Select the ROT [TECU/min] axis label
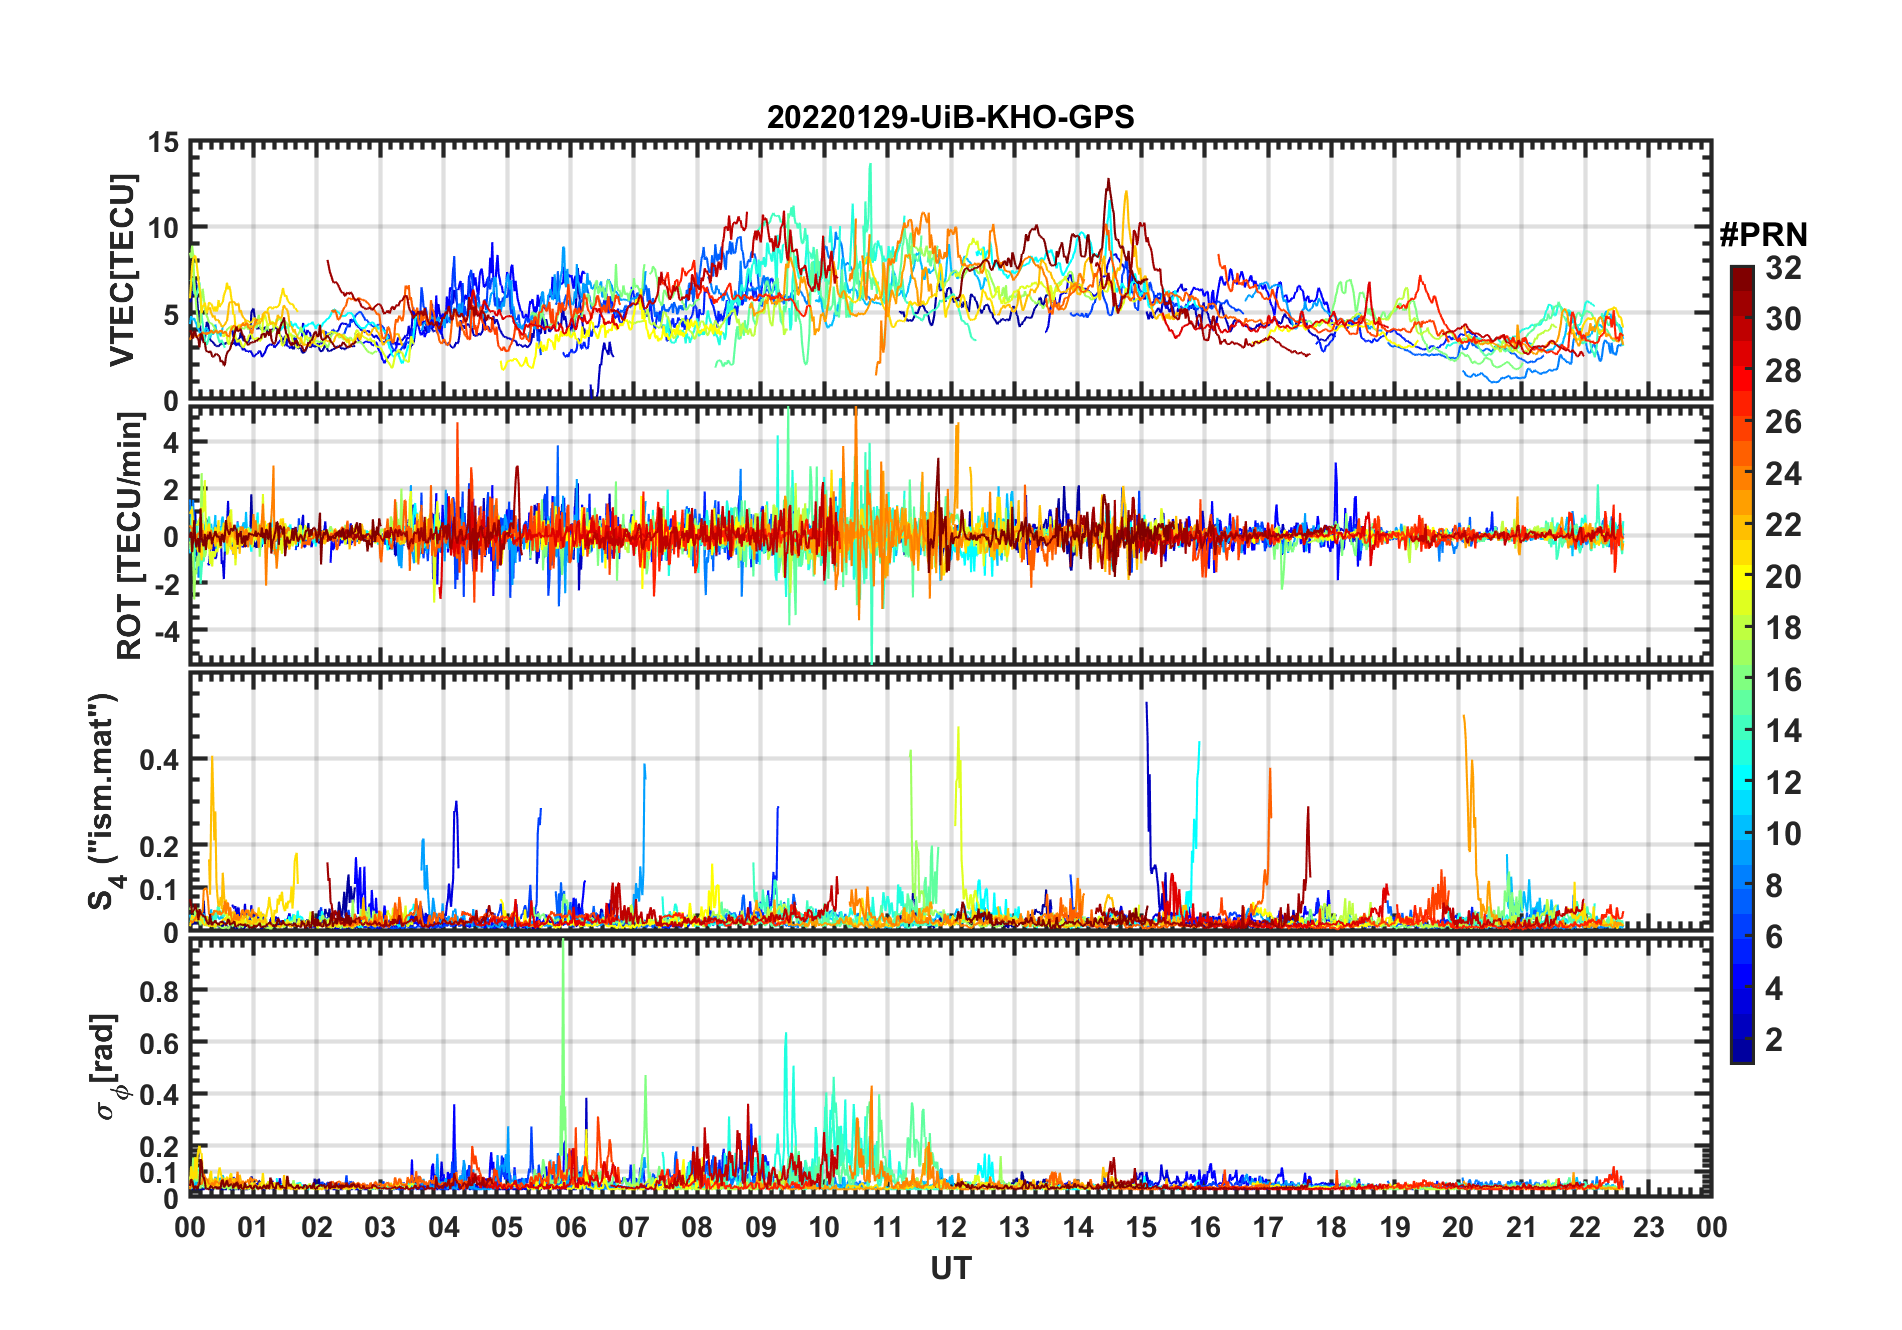This screenshot has width=1902, height=1330. point(129,536)
